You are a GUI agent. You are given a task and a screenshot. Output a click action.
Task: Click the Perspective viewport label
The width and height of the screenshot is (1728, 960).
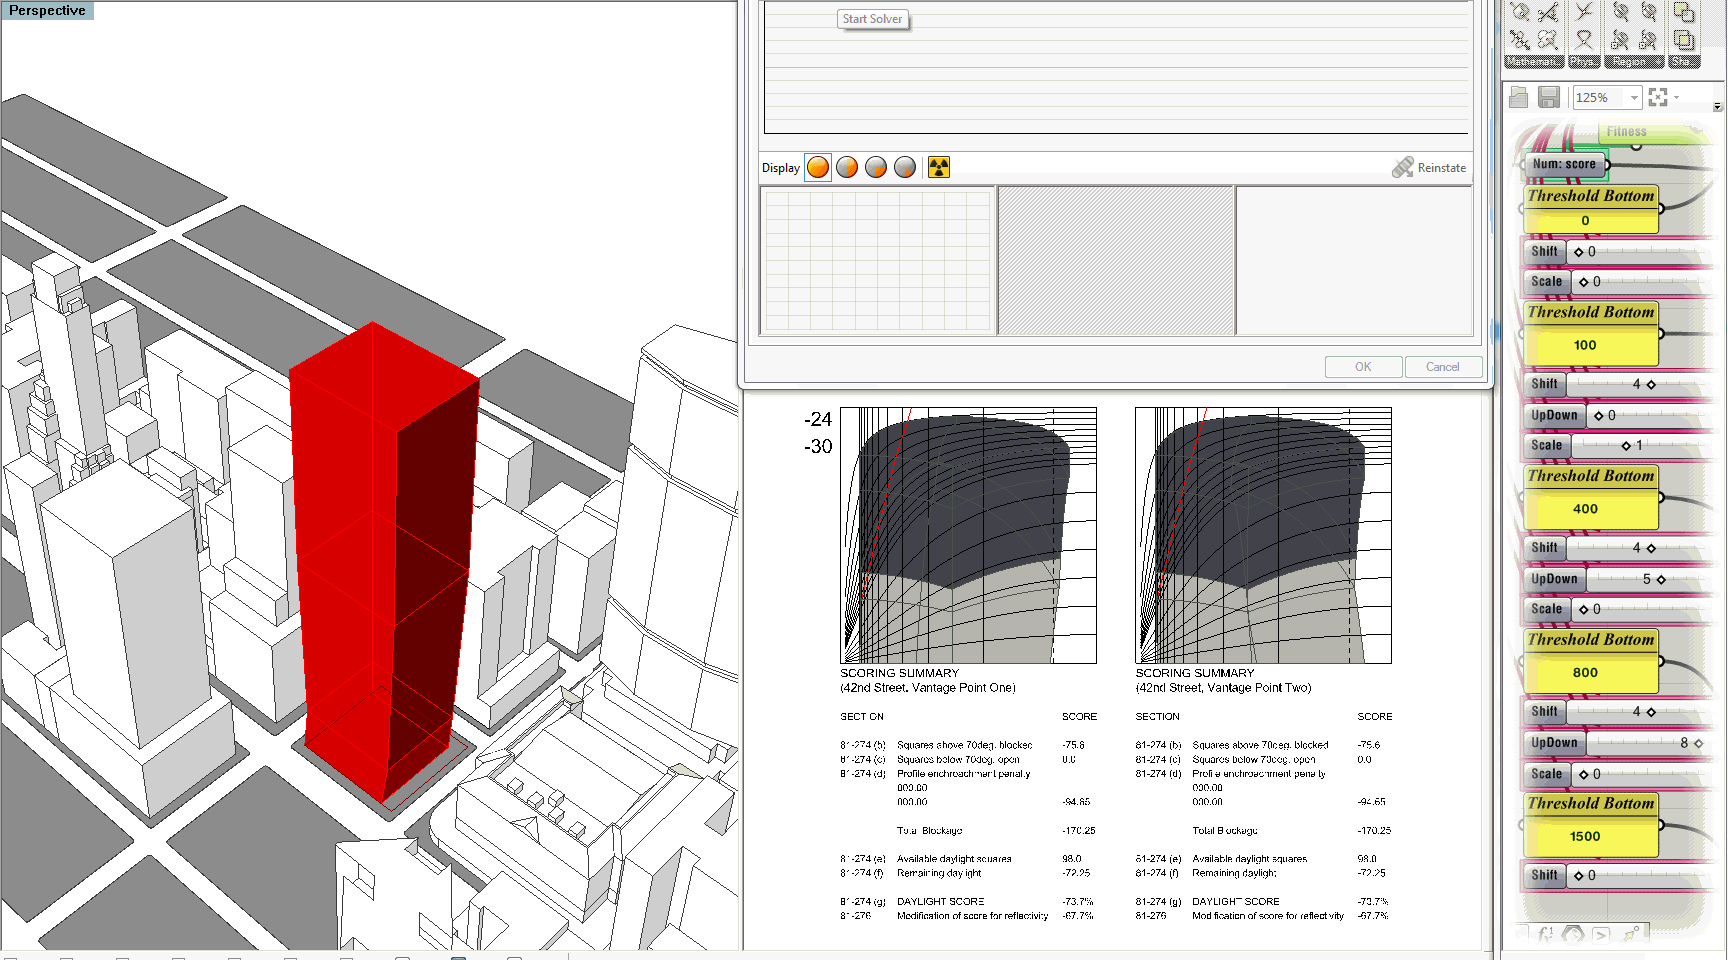click(46, 10)
